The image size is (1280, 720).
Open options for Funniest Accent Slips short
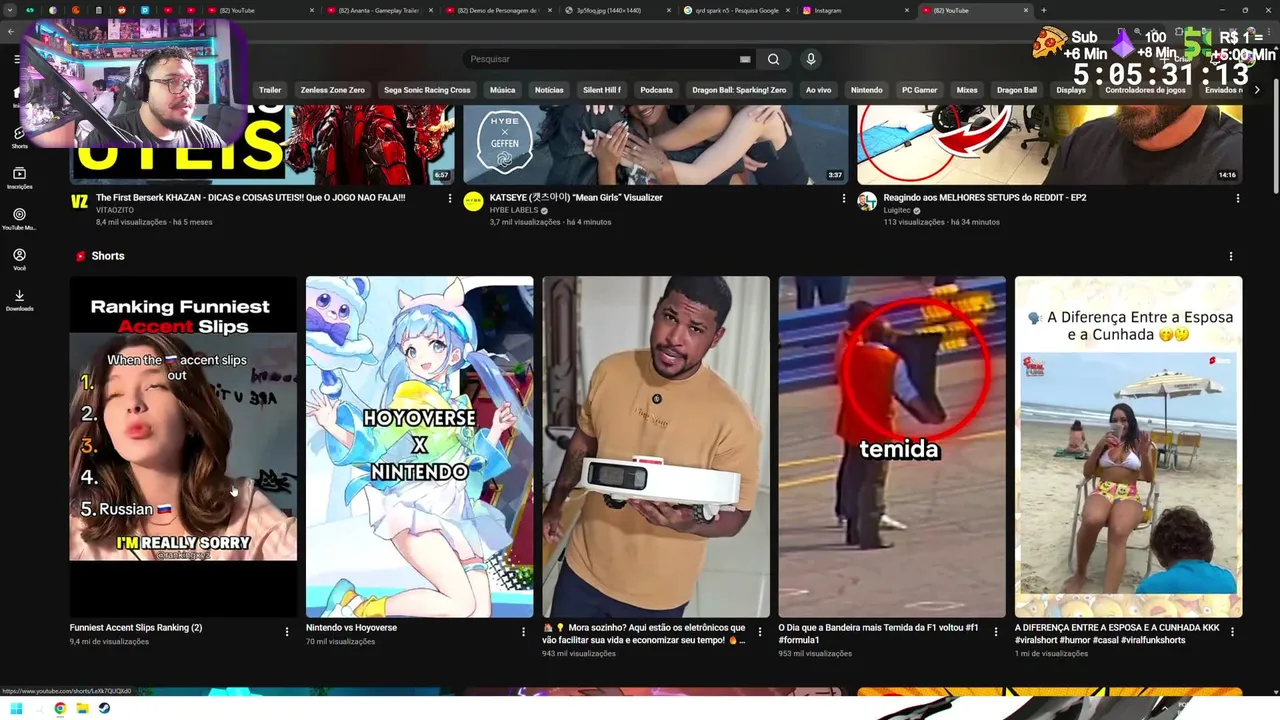click(x=287, y=632)
